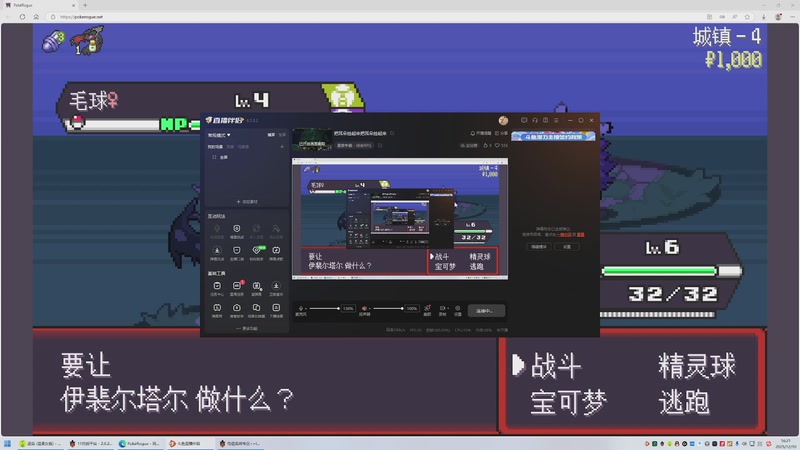This screenshot has height=450, width=800.
Task: Click the 连接中 start streaming button
Action: pyautogui.click(x=486, y=311)
